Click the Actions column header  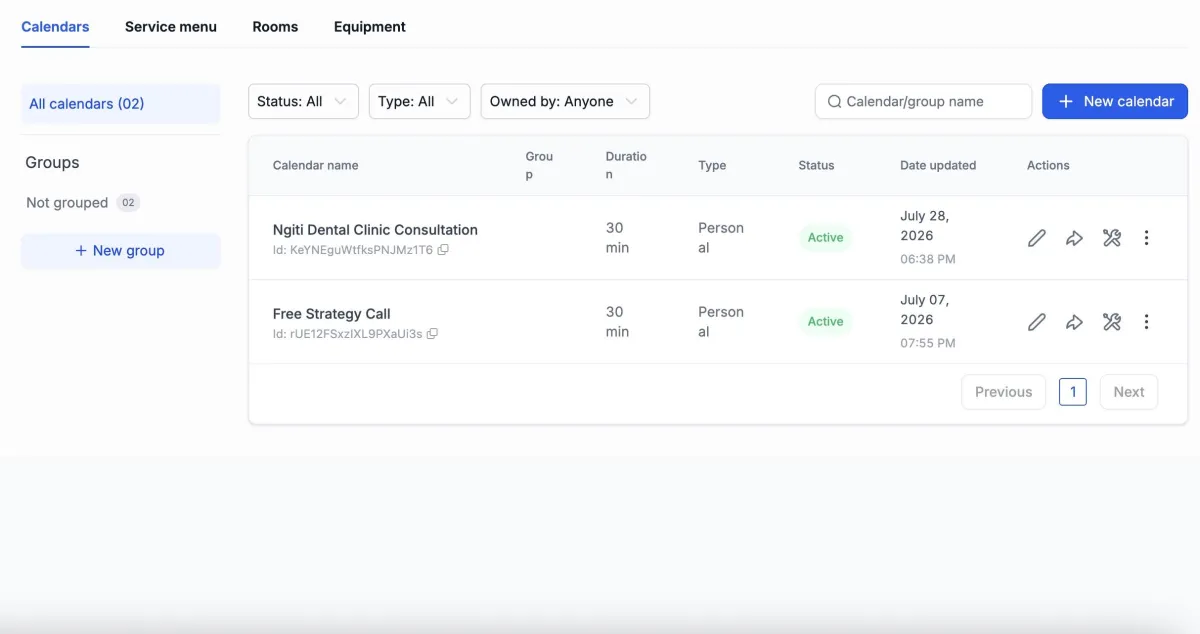click(1048, 165)
